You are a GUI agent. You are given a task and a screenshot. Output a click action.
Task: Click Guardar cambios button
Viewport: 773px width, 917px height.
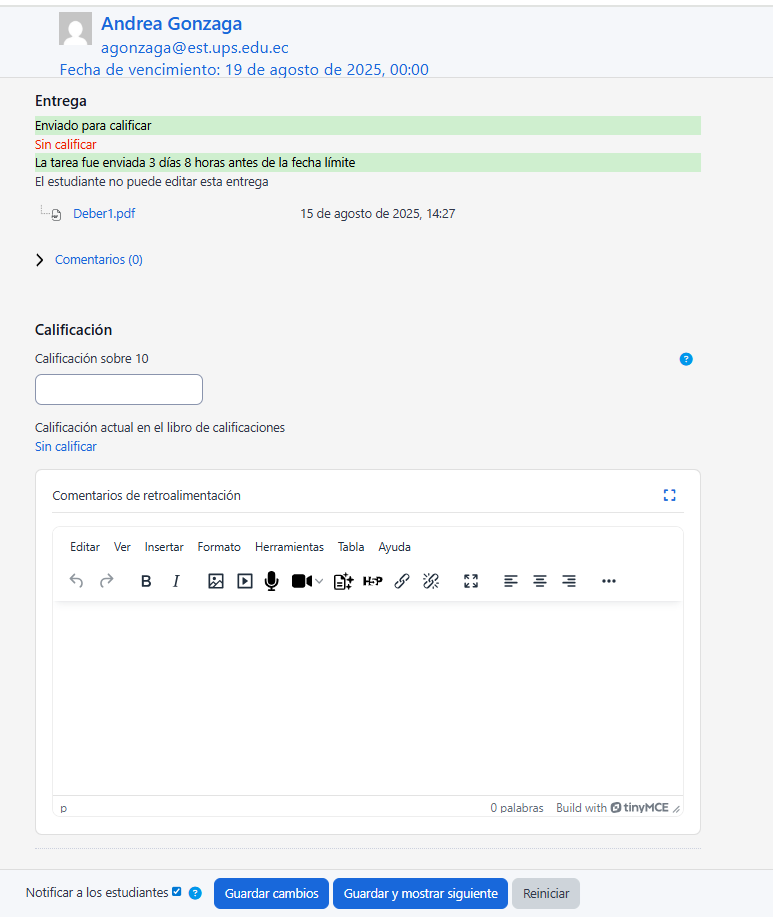tap(271, 893)
